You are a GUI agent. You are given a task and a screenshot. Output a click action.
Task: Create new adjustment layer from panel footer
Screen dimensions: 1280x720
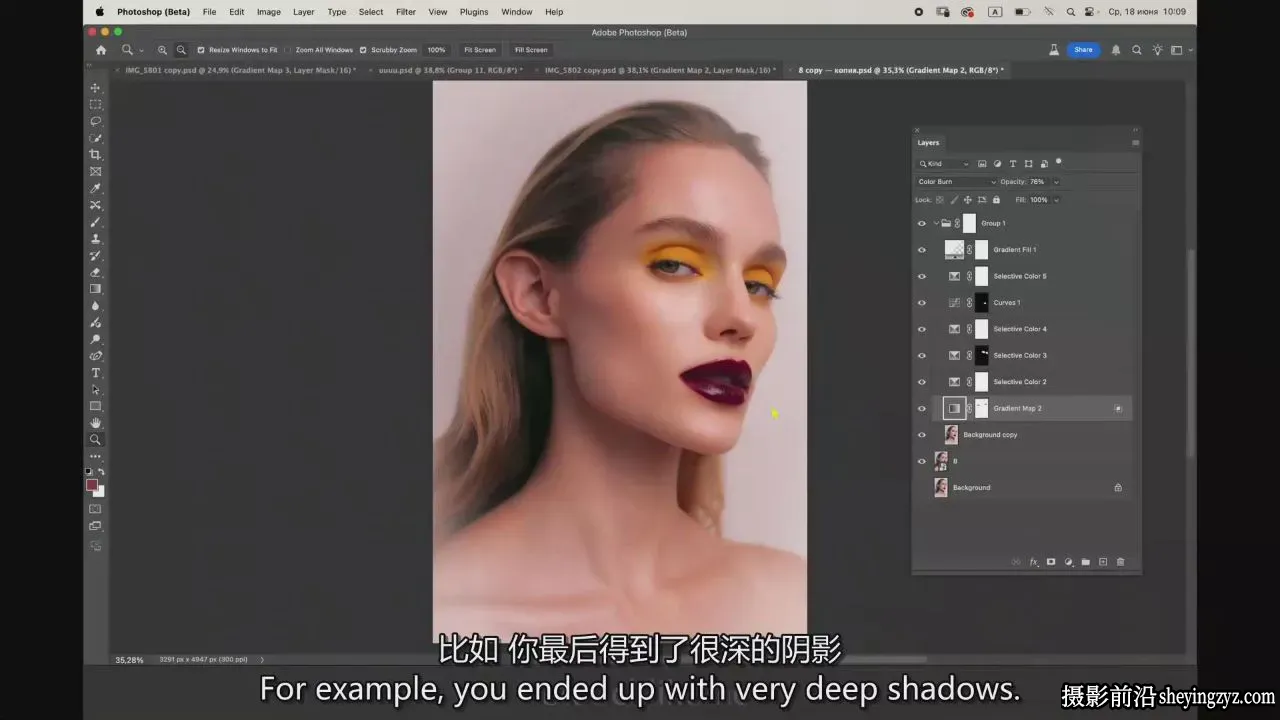pyautogui.click(x=1068, y=562)
